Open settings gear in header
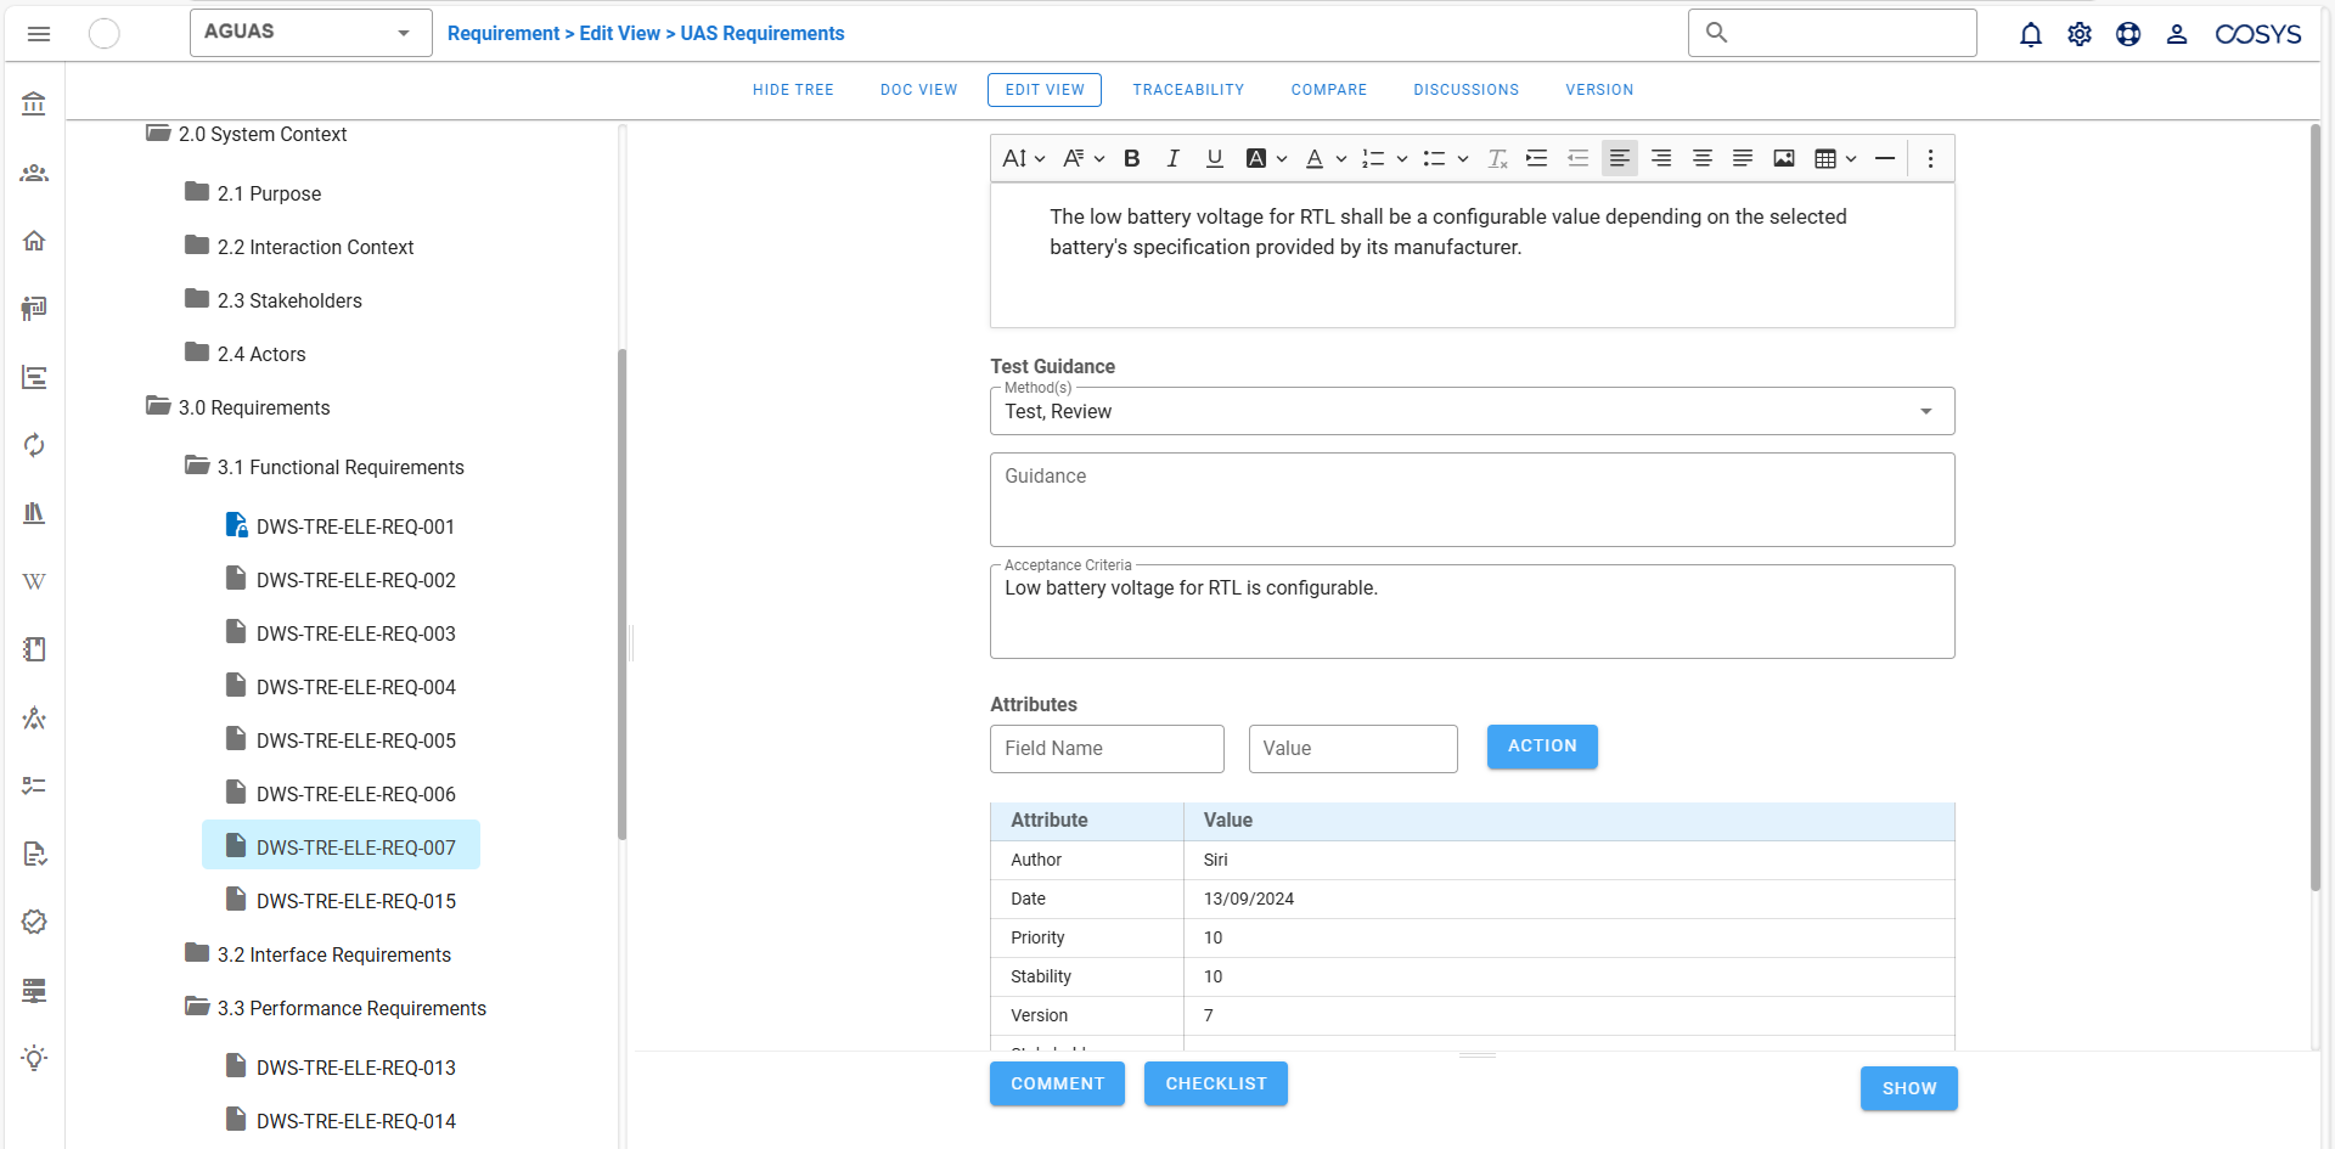Screen dimensions: 2335x1149 (2079, 34)
